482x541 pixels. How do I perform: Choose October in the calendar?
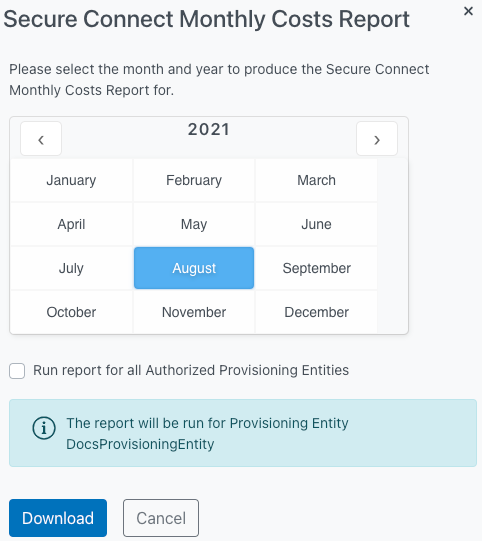[x=71, y=312]
